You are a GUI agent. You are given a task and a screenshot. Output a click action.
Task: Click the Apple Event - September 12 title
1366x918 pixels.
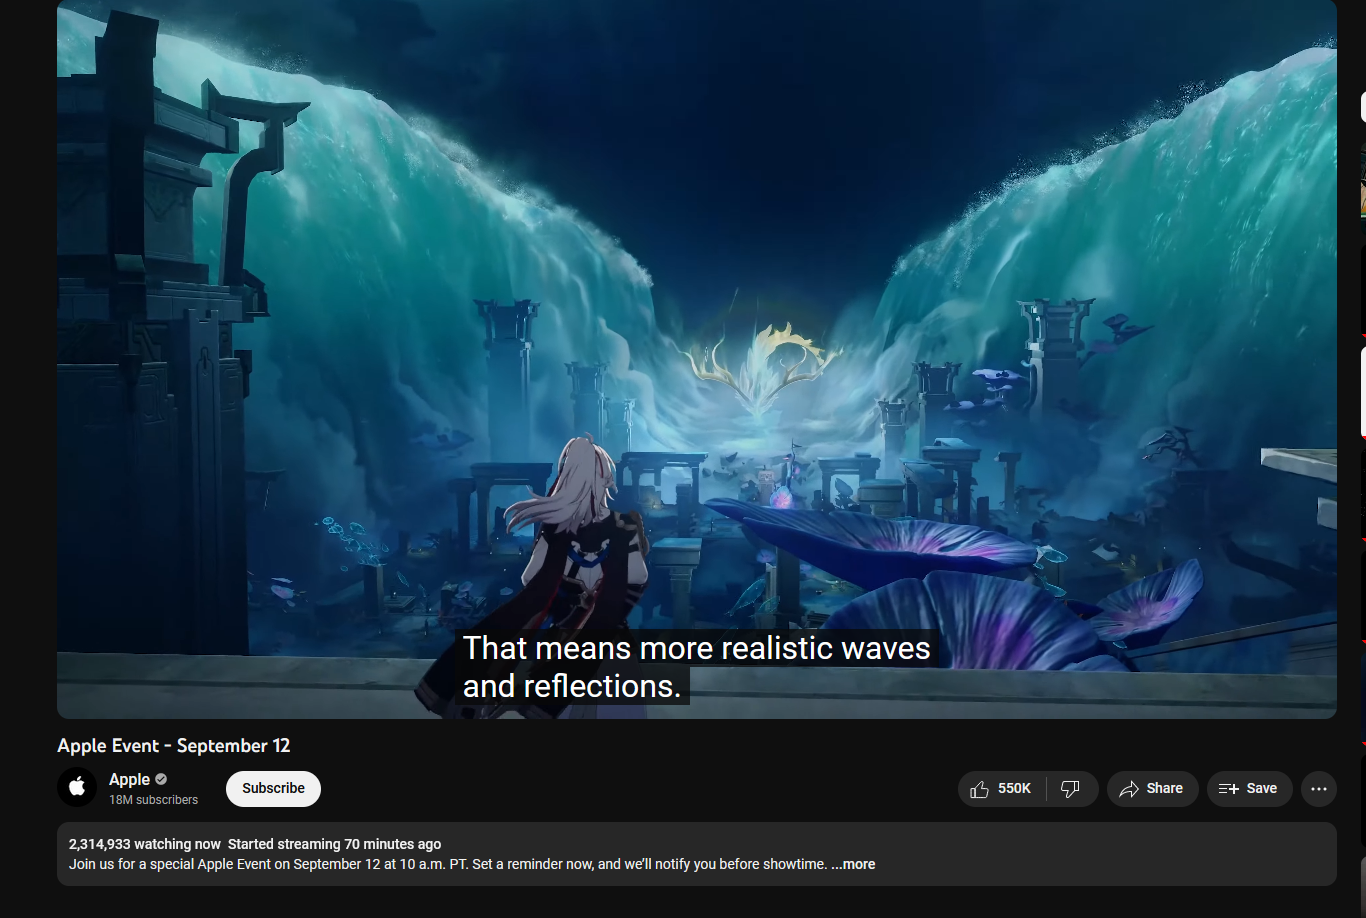[x=174, y=746]
